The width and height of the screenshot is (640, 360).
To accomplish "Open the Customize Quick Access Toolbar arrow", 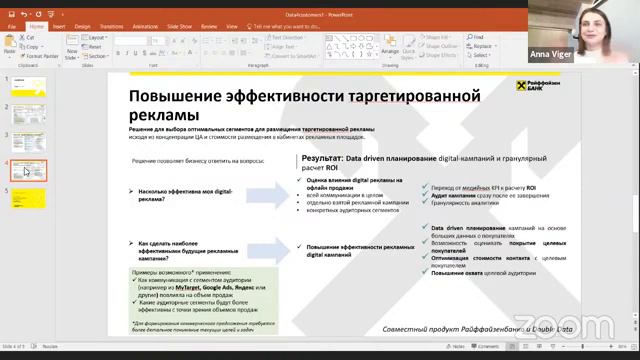I will pyautogui.click(x=62, y=15).
